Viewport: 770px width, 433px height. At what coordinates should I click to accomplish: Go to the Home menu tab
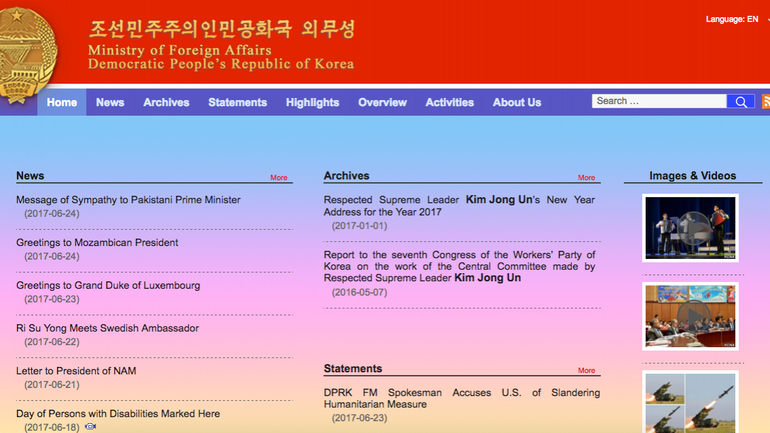[x=62, y=102]
